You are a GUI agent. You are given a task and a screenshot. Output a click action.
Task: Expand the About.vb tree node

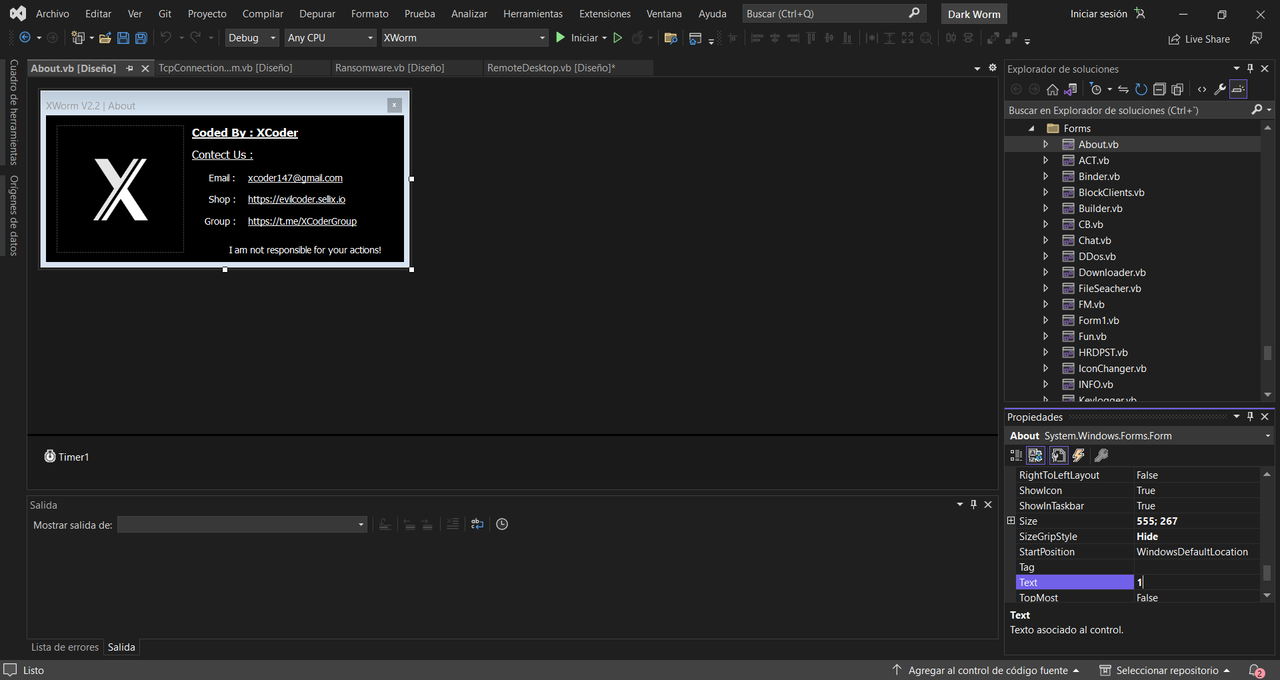point(1046,144)
